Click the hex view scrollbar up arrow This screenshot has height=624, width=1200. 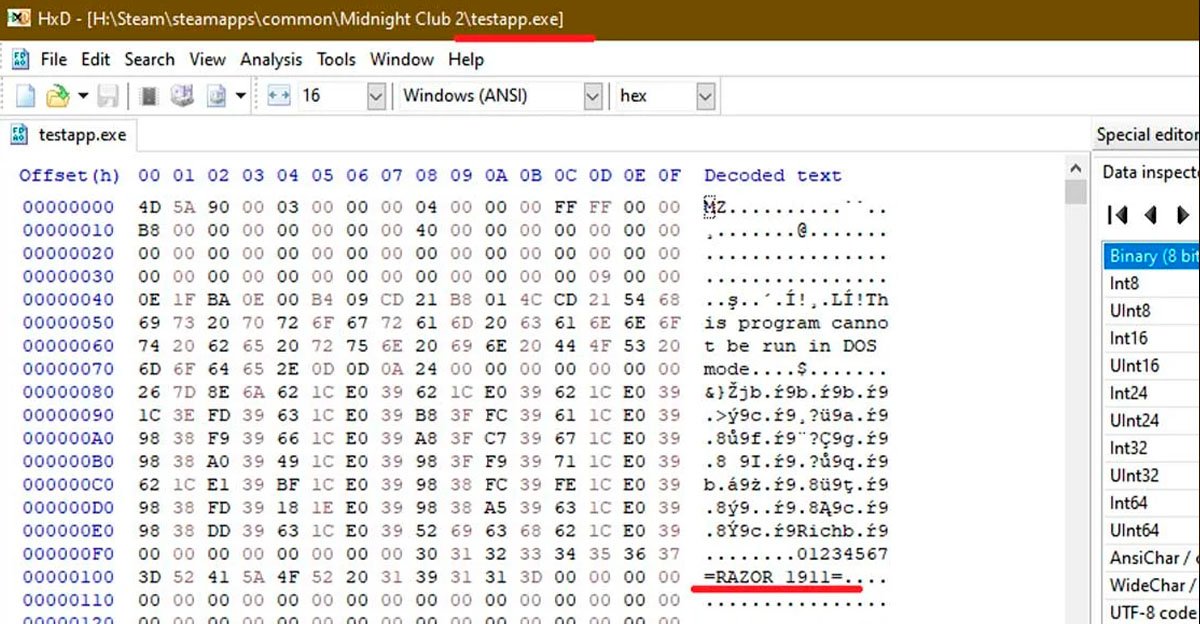1076,168
